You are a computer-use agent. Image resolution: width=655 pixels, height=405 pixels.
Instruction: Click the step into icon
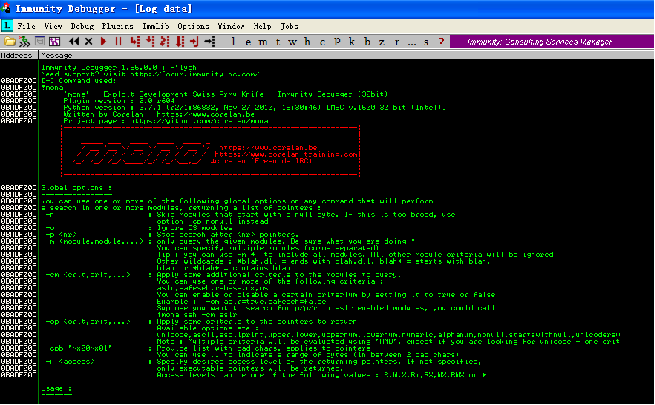[x=135, y=41]
